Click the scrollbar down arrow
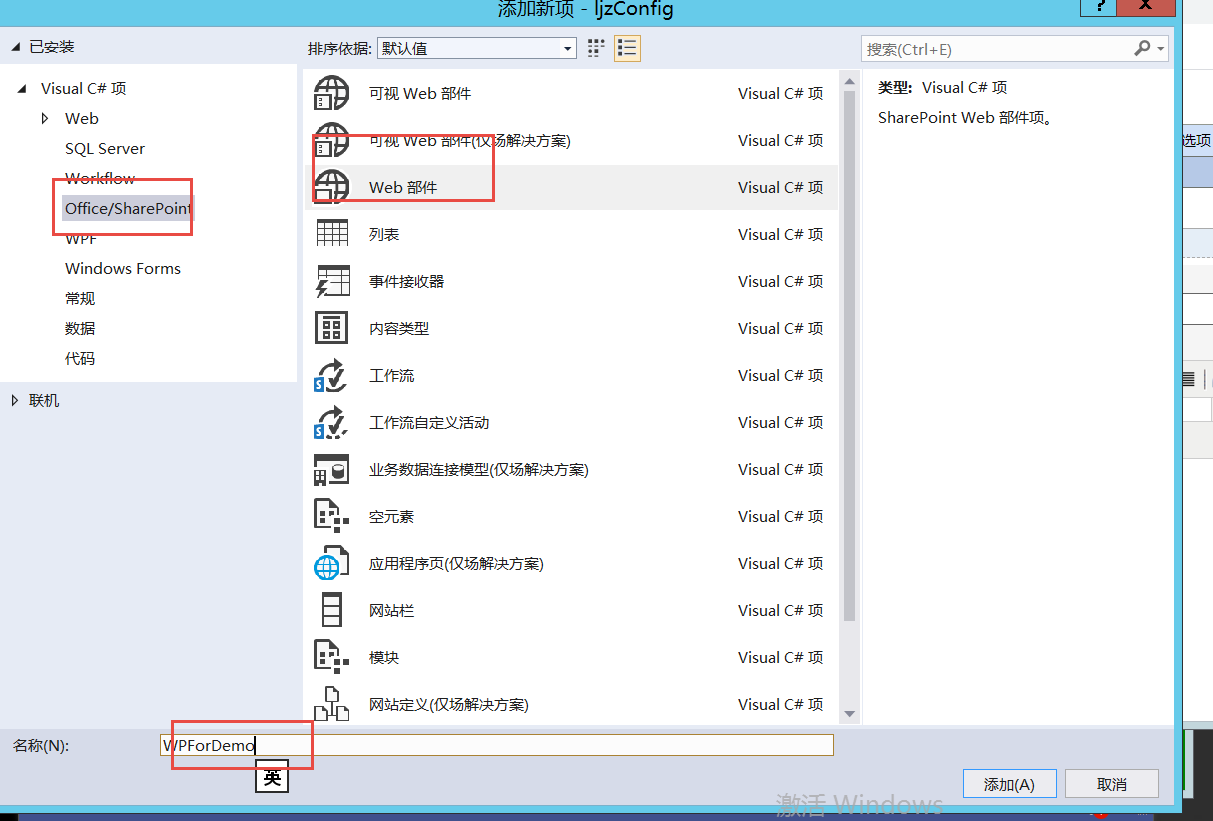 [x=850, y=713]
